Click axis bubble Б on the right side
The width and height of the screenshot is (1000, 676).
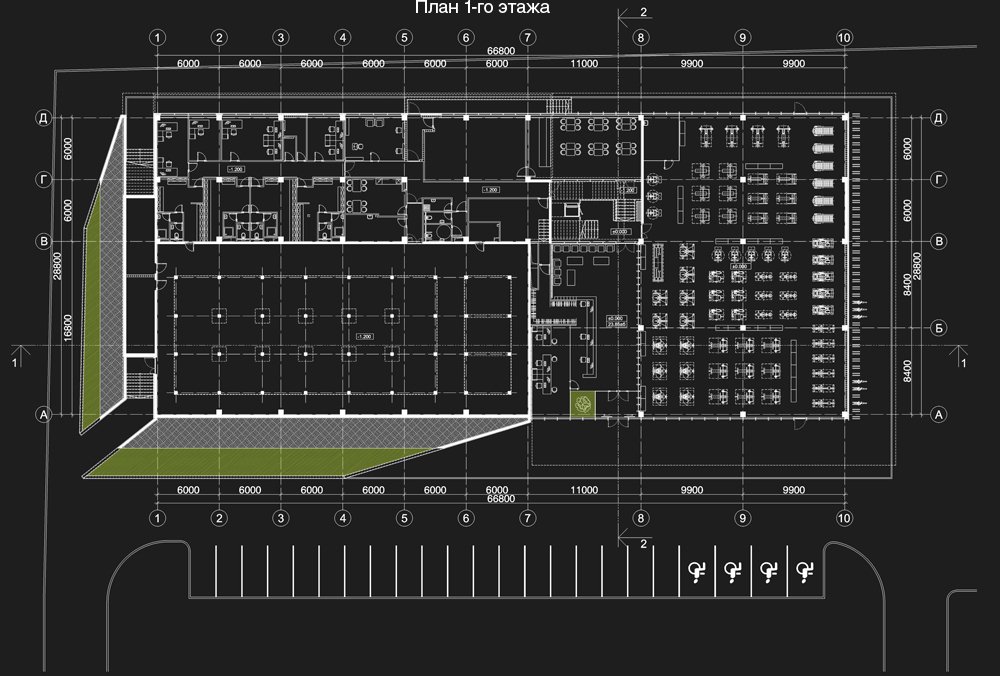[x=939, y=327]
